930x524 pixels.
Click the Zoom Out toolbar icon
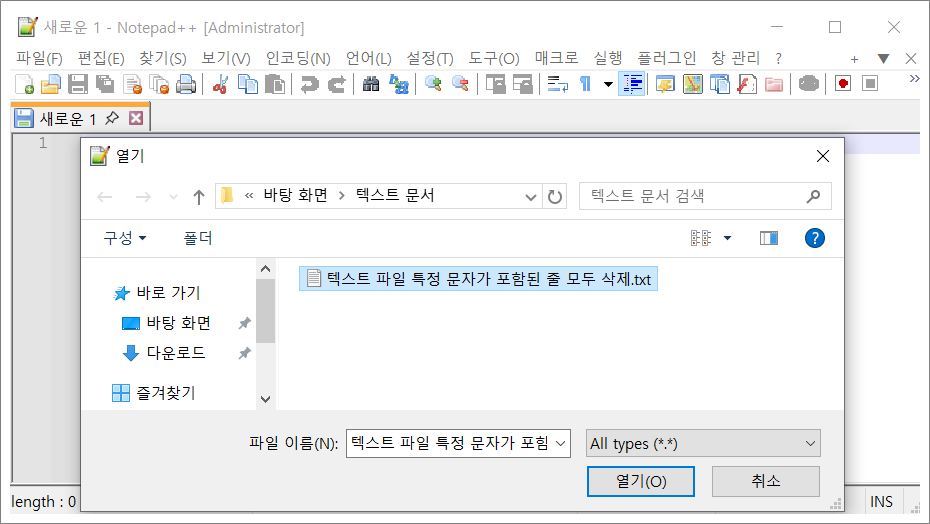(460, 84)
